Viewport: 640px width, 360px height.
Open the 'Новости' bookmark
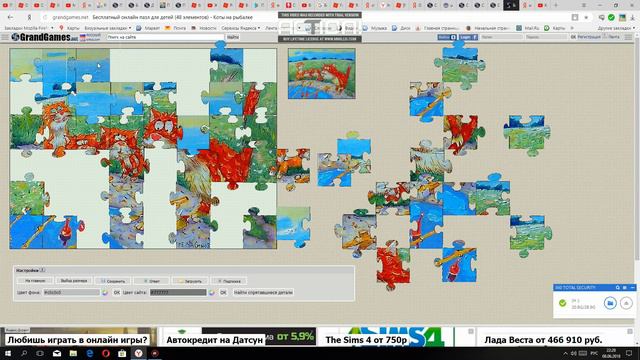tap(204, 28)
